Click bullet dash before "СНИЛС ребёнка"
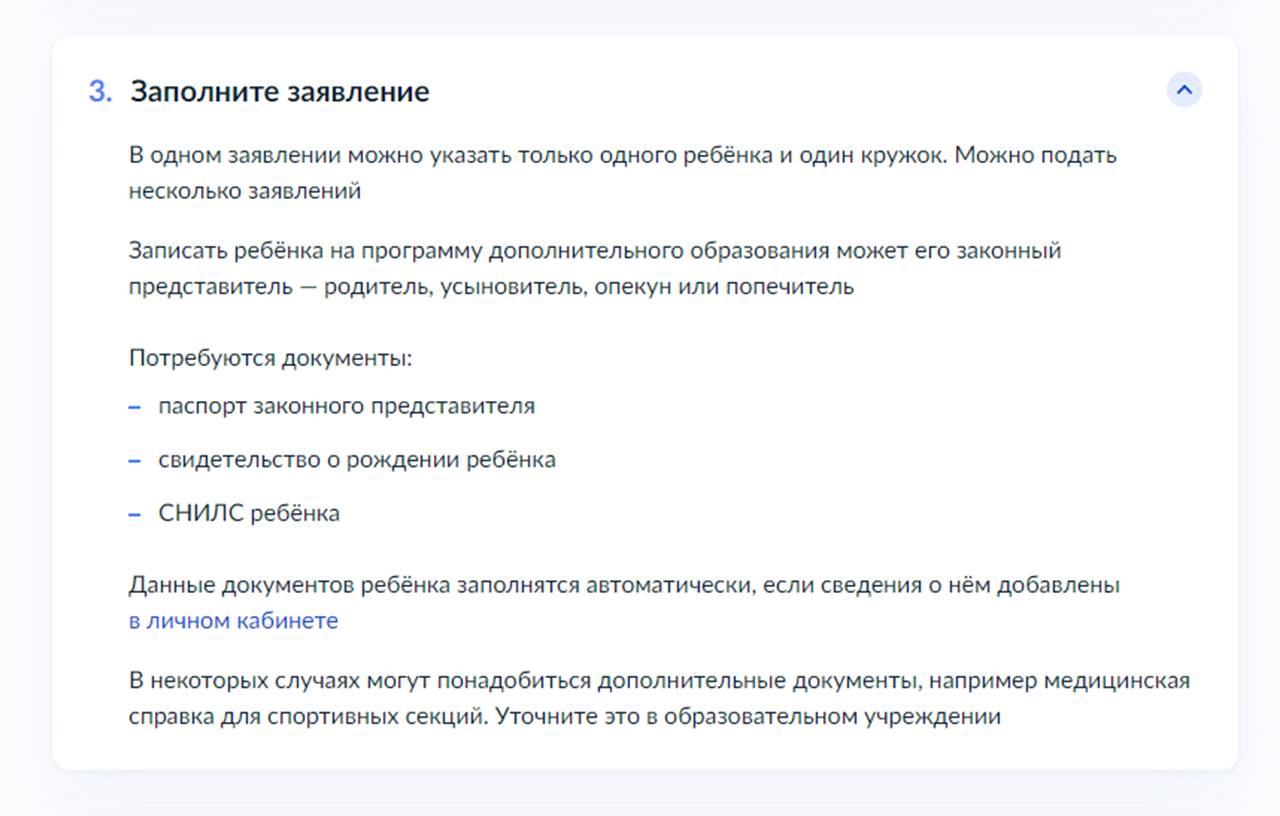The image size is (1280, 816). click(x=133, y=513)
